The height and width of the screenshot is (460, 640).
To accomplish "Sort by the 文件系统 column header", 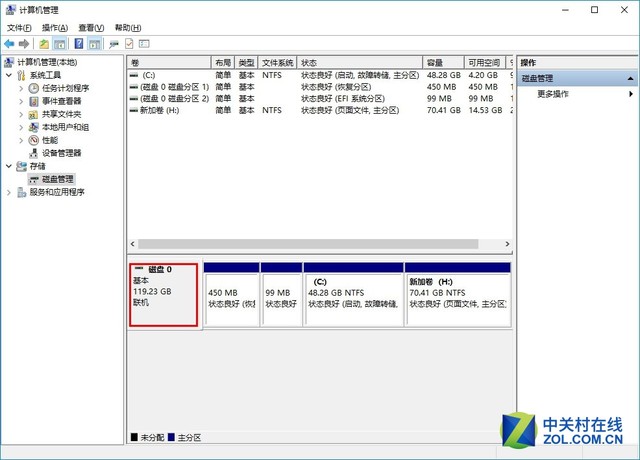I will 278,62.
